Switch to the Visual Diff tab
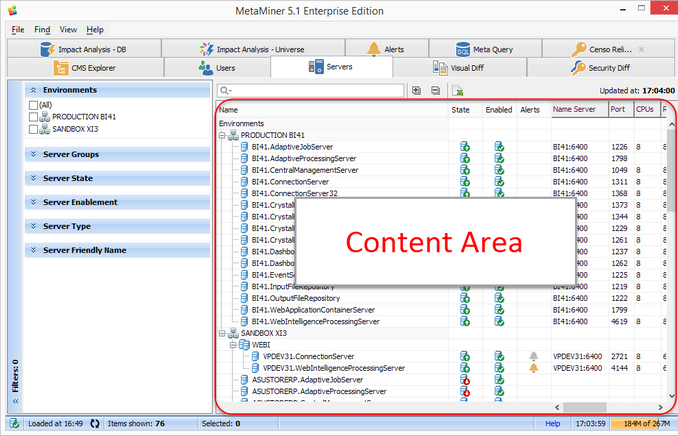 point(460,68)
